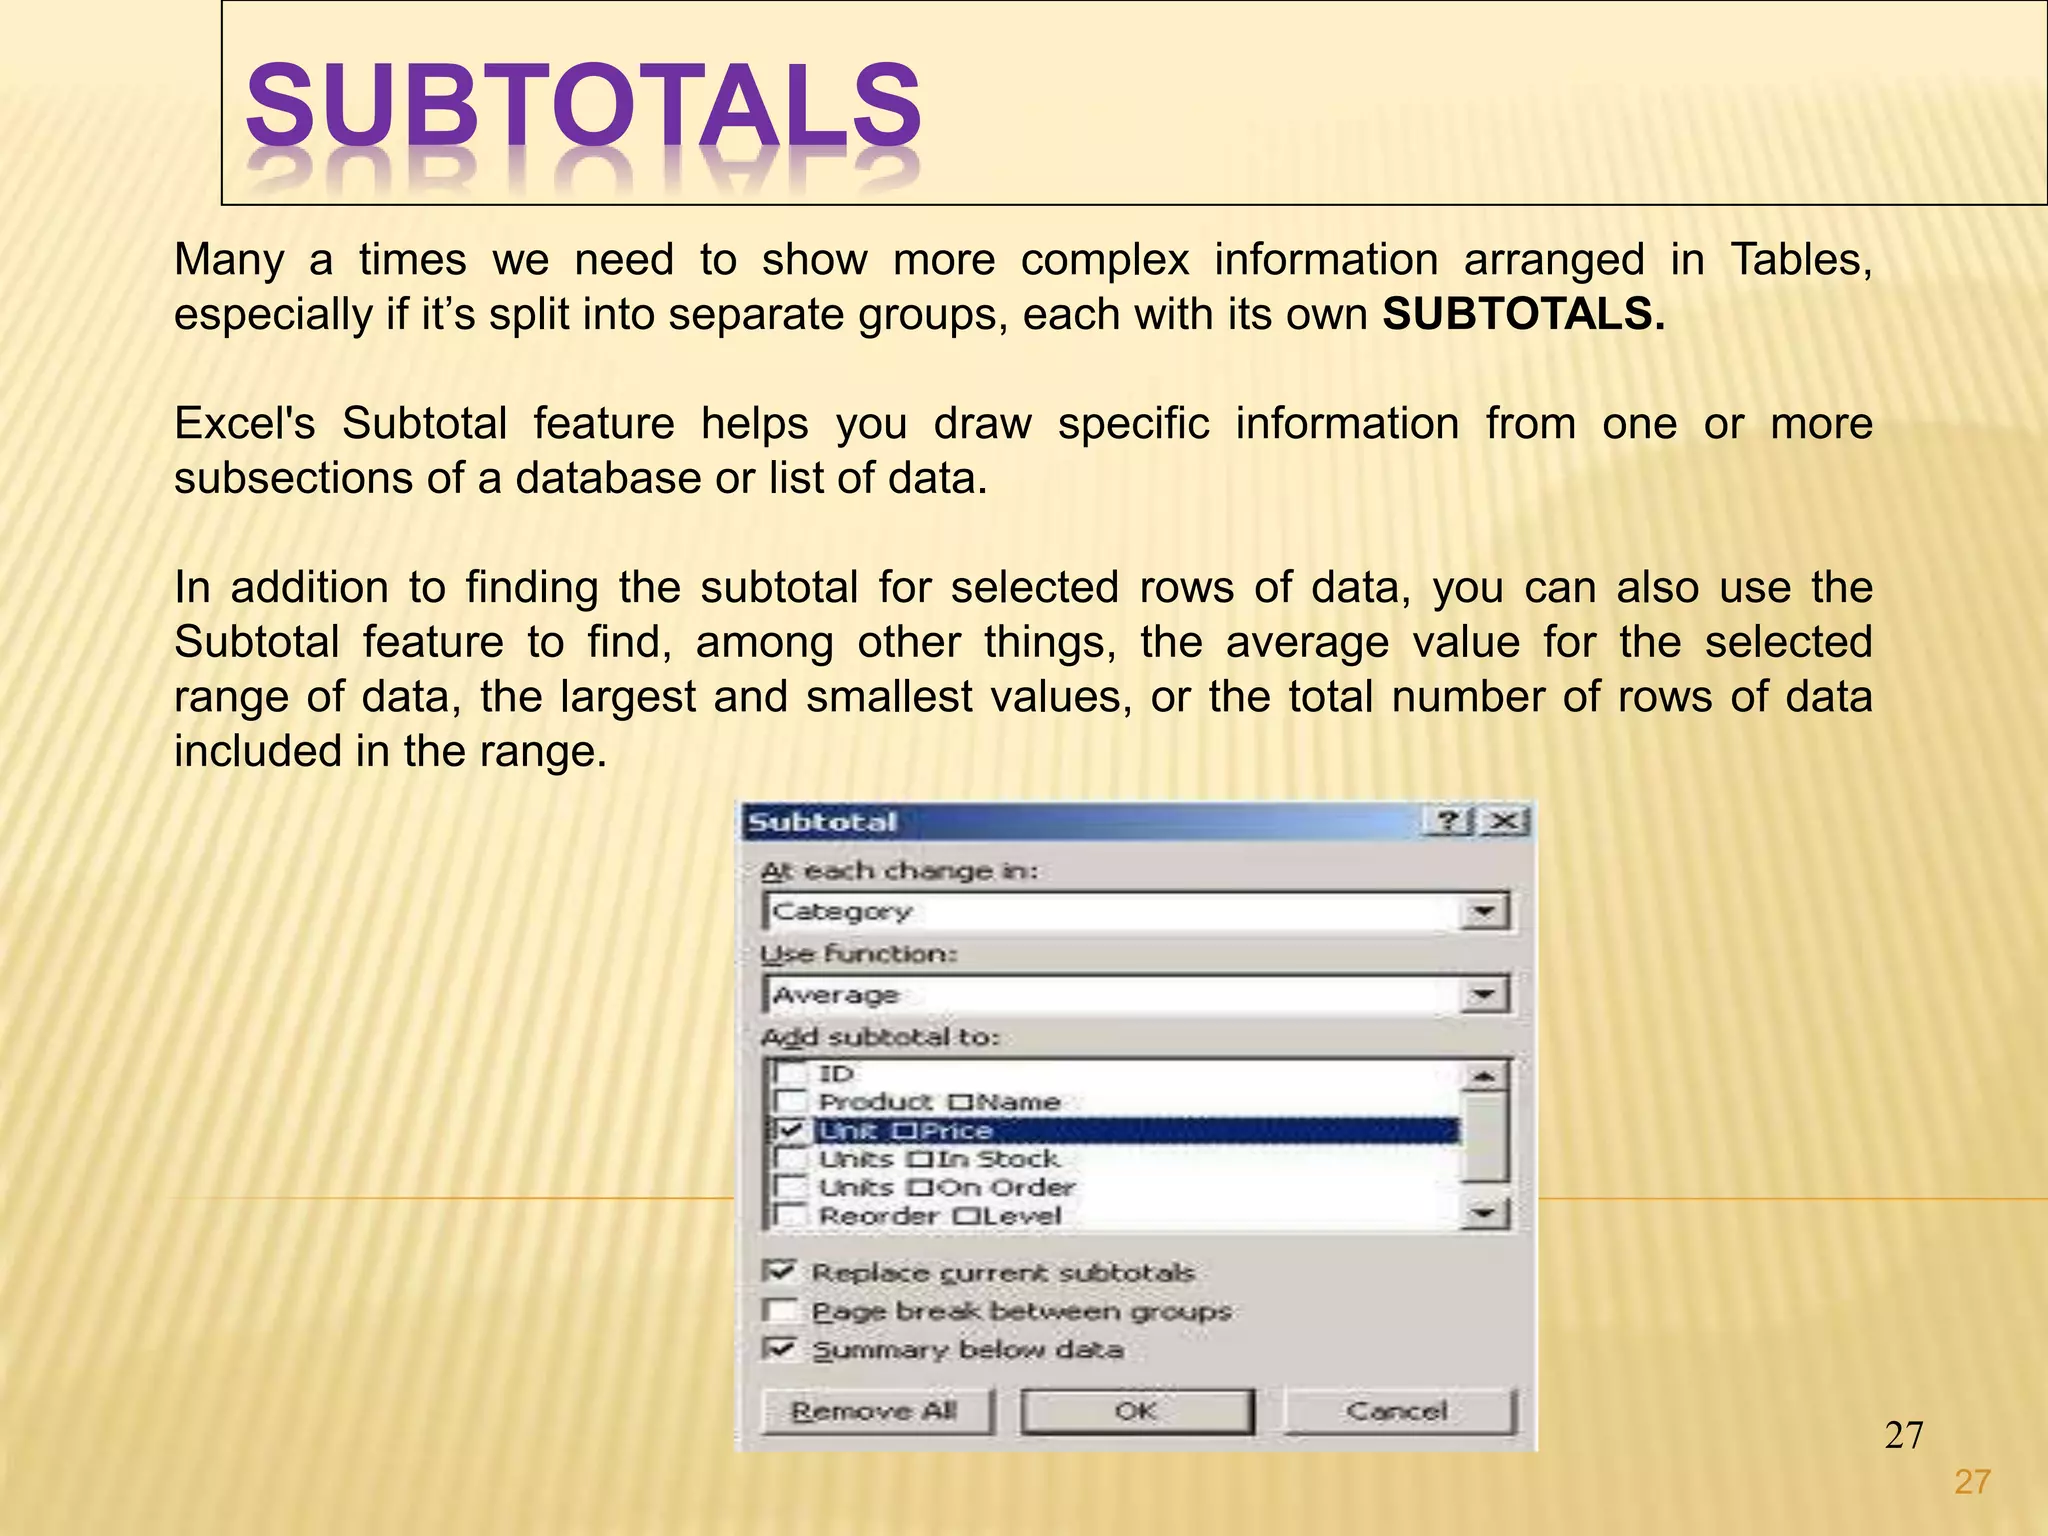Viewport: 2048px width, 1536px height.
Task: Tick the Units On Order checkbox
Action: pyautogui.click(x=791, y=1187)
